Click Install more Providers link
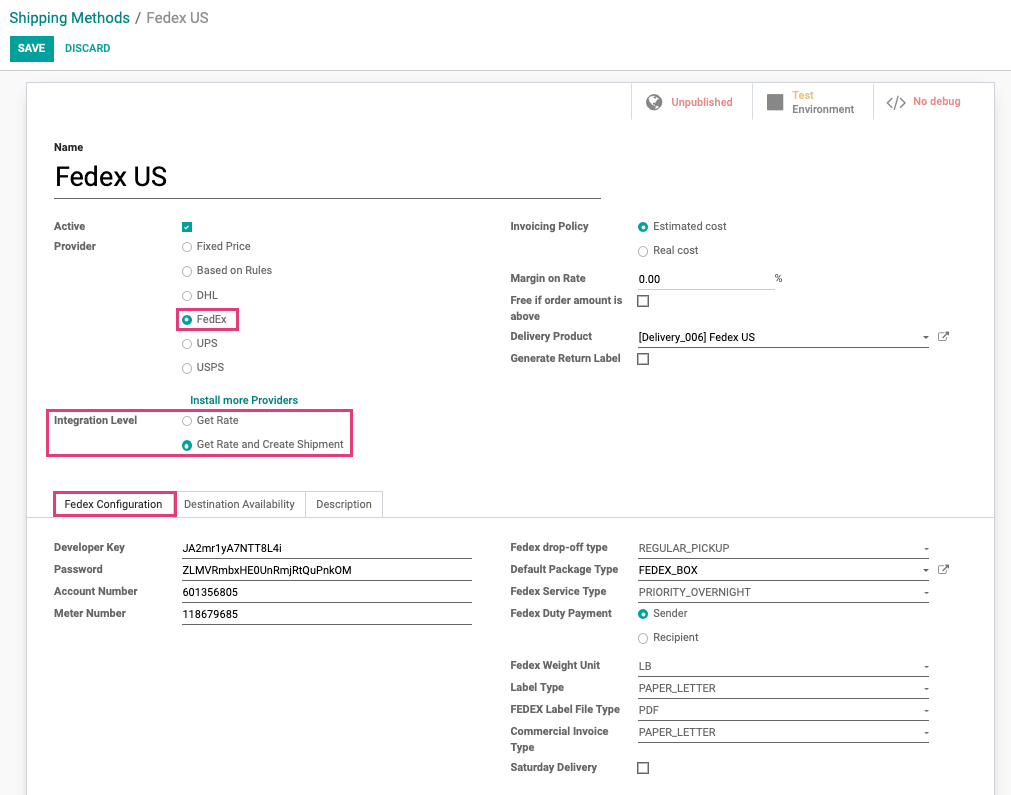1011x795 pixels. 244,400
